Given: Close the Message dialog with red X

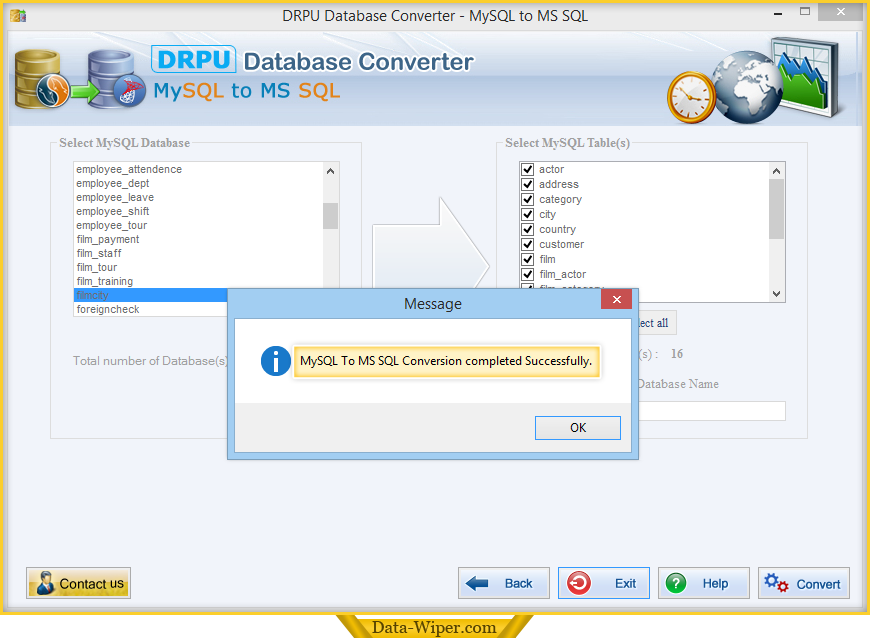Looking at the screenshot, I should [x=617, y=300].
